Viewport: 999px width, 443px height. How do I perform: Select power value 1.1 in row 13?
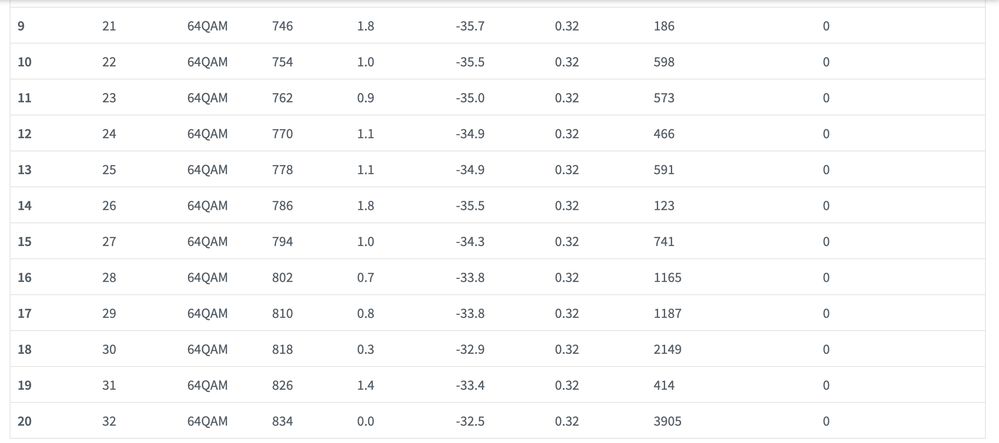click(366, 170)
